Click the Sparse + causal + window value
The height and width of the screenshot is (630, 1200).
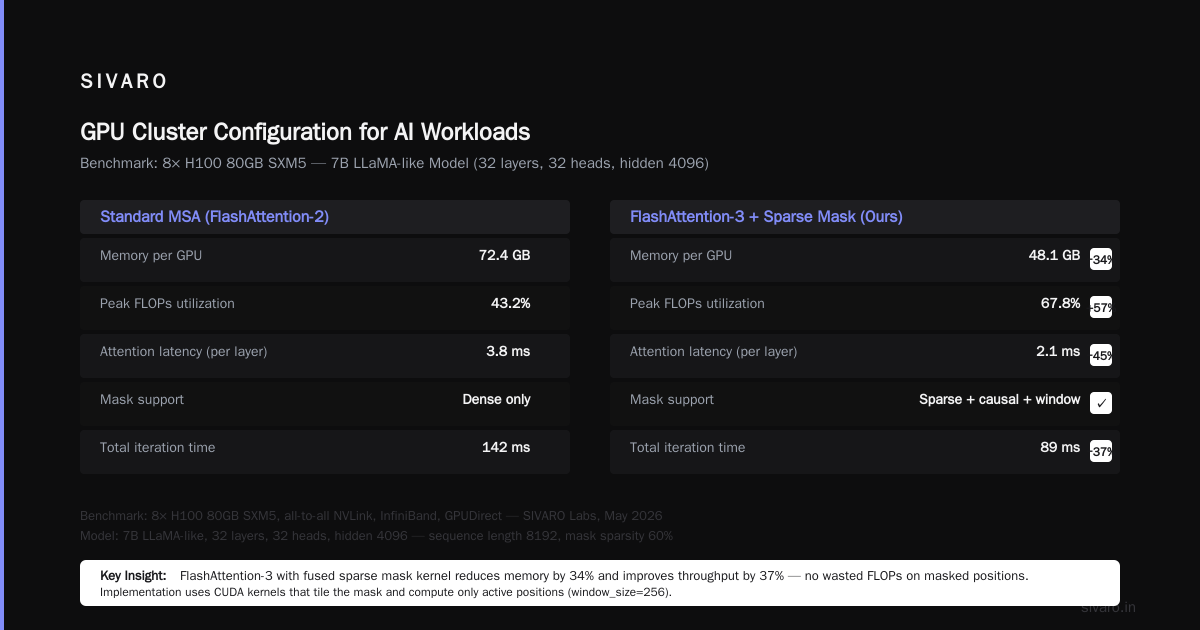coord(1000,399)
